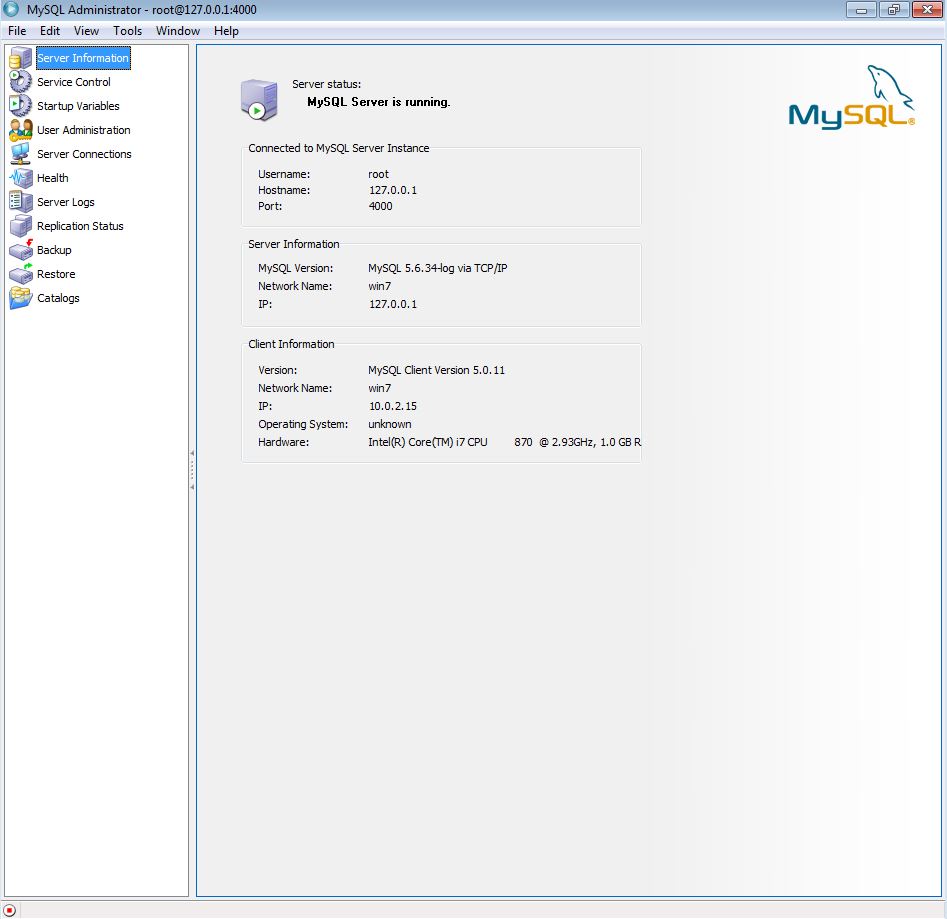Click the Restore drive icon
This screenshot has height=919, width=947.
pos(21,274)
